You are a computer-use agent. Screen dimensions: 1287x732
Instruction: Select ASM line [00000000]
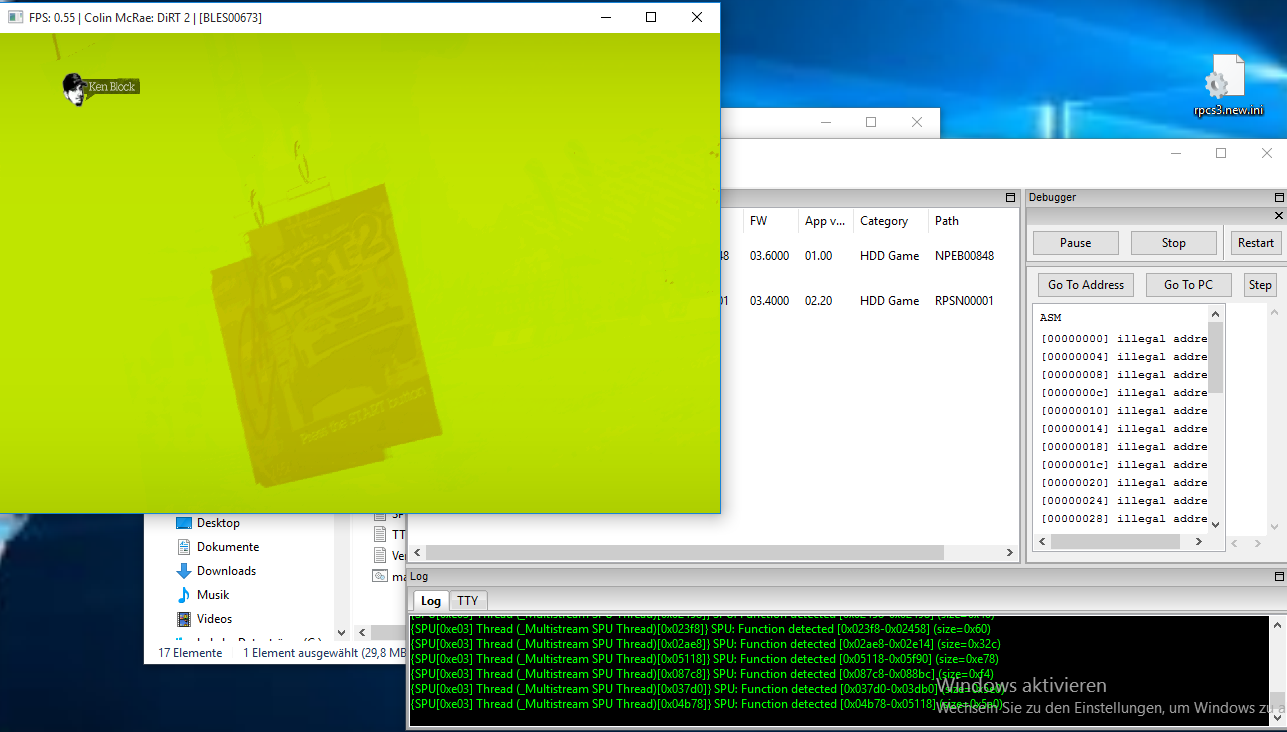(x=1124, y=339)
